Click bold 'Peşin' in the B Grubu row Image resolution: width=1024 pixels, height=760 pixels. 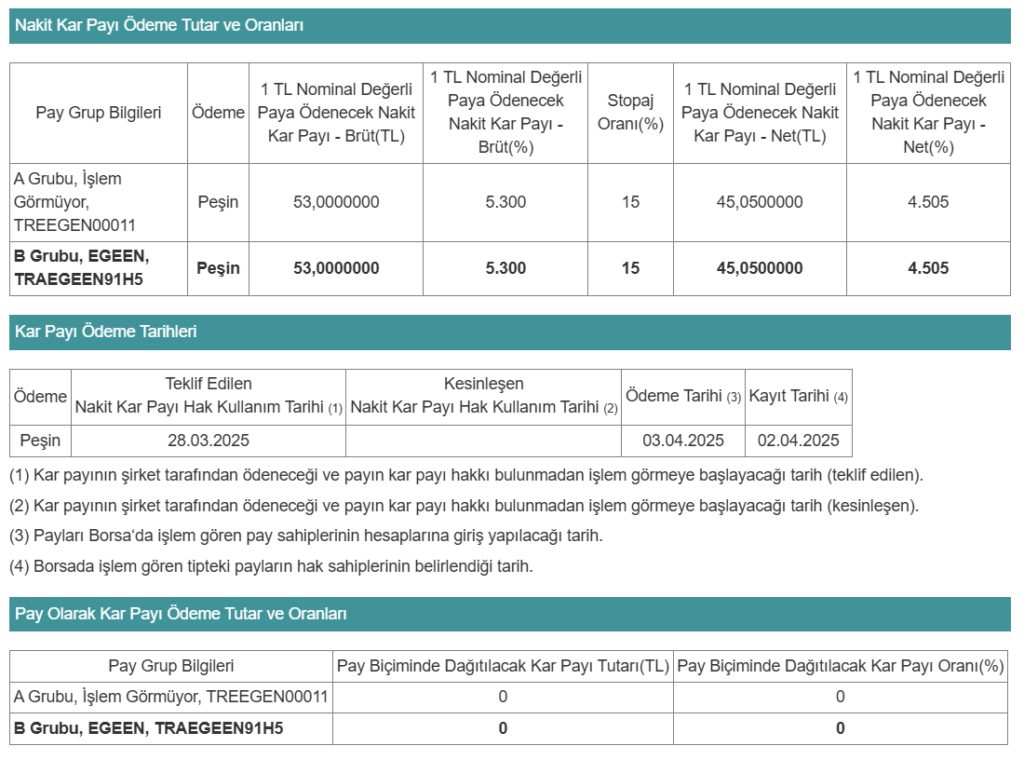218,268
